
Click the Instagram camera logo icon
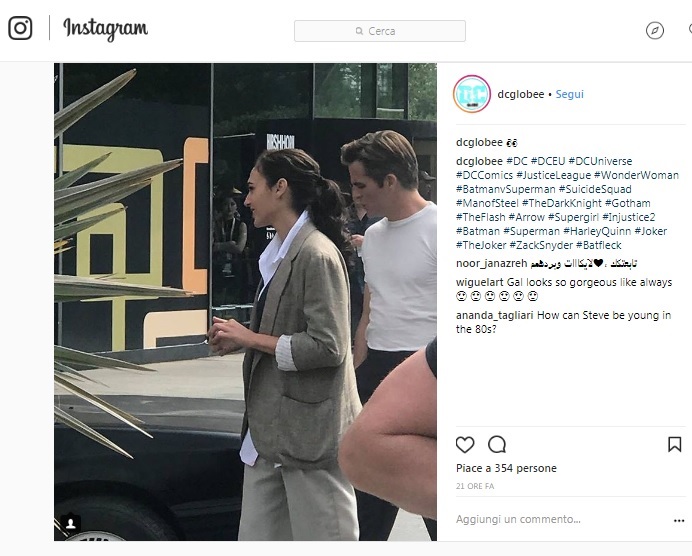20,28
